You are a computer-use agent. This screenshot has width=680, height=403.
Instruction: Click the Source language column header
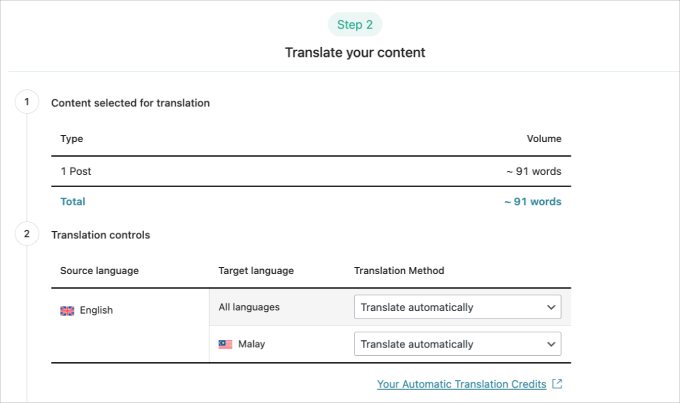[99, 271]
